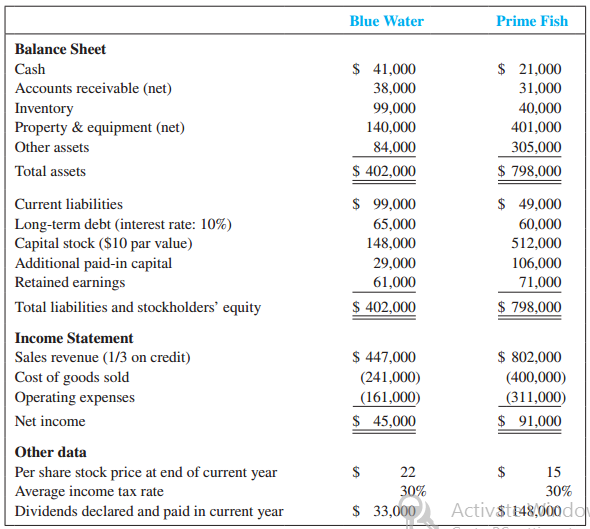Click Prime Fish net income $91,000
Screen dimensions: 590x529
click(x=529, y=421)
